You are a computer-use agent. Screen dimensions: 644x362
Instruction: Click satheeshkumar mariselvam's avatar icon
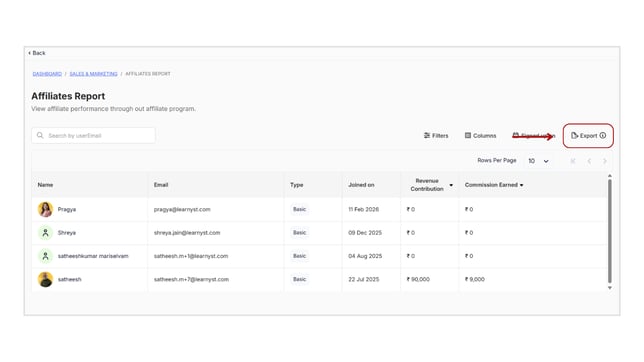tap(45, 256)
